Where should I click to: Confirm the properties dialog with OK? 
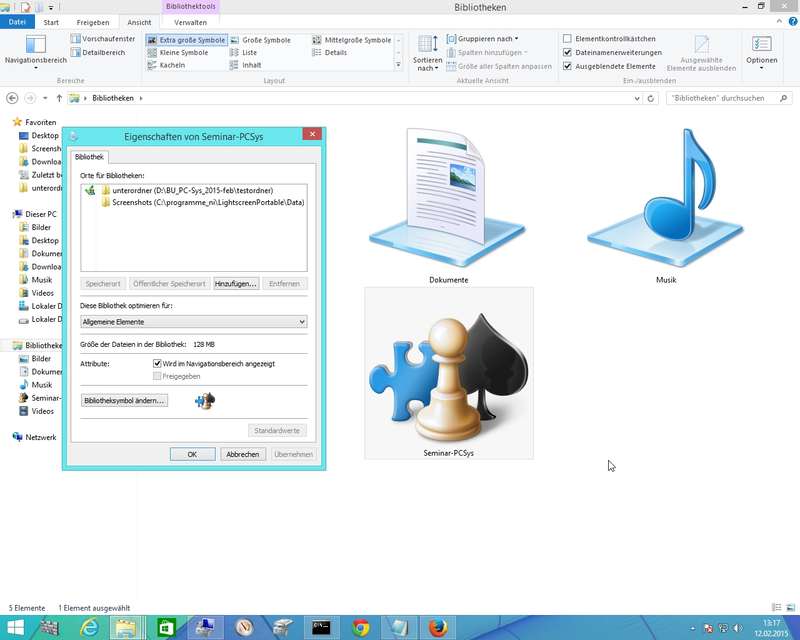pyautogui.click(x=192, y=454)
